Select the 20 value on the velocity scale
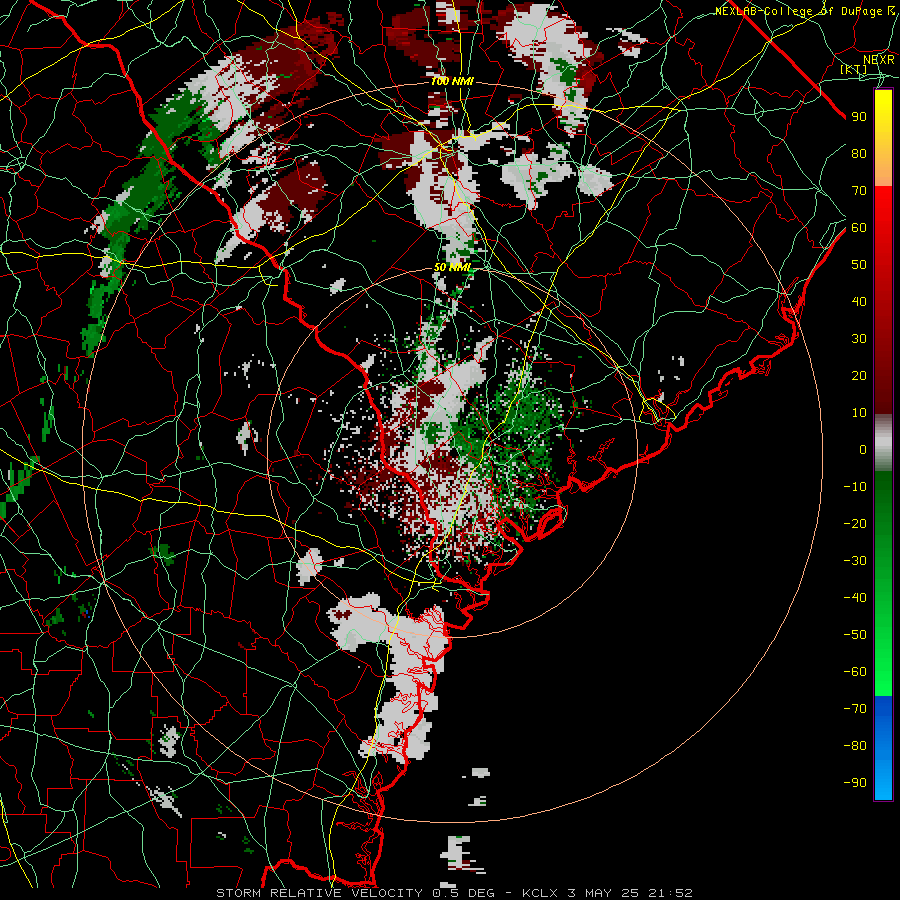This screenshot has height=900, width=900. pos(859,375)
